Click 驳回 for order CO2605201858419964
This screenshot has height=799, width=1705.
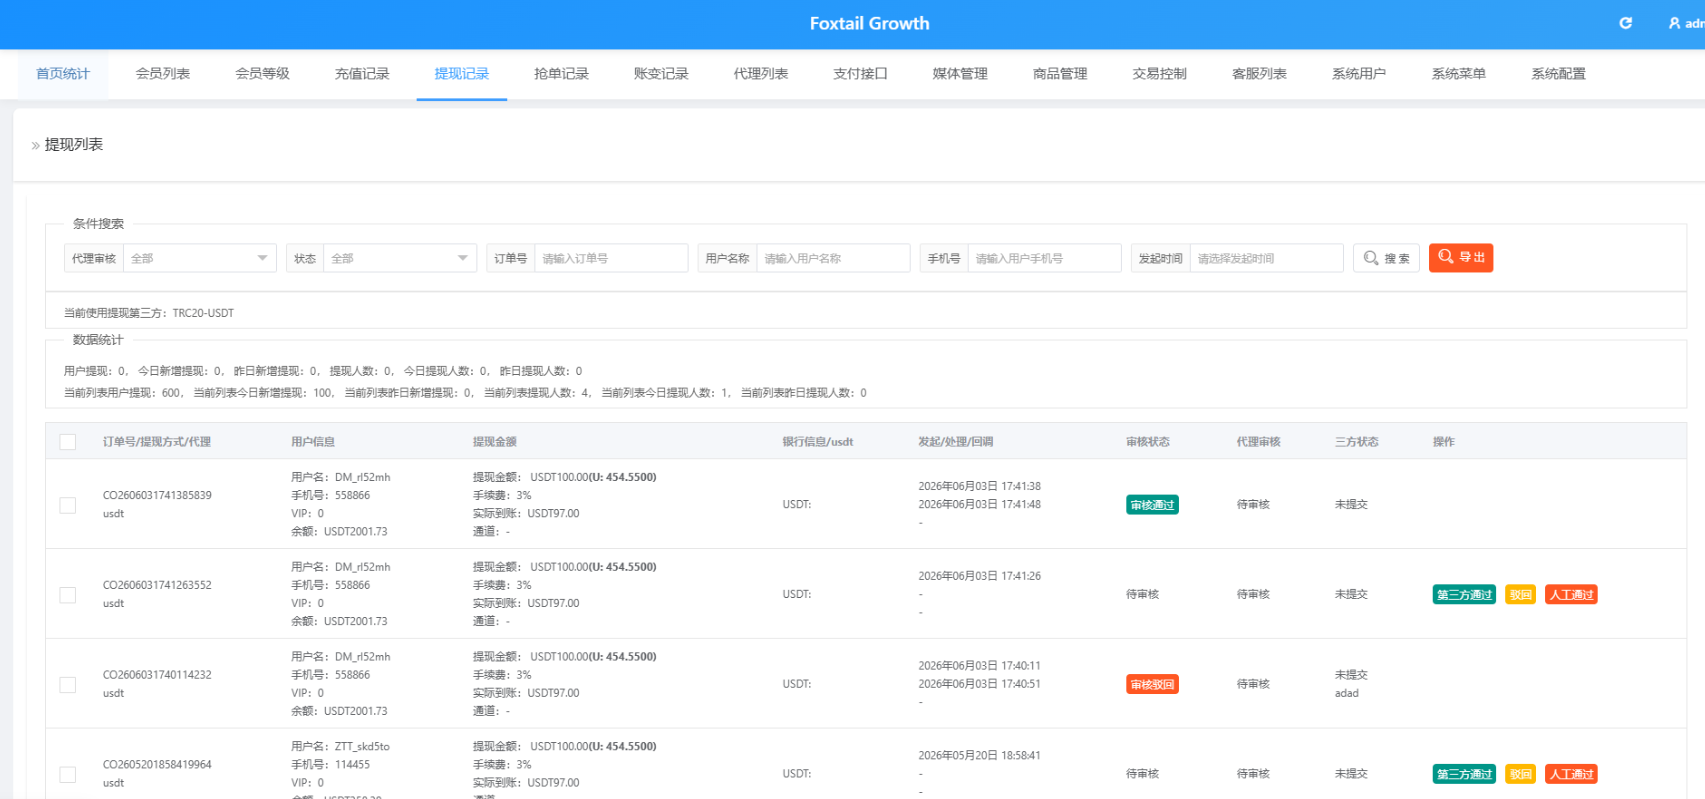pos(1521,774)
